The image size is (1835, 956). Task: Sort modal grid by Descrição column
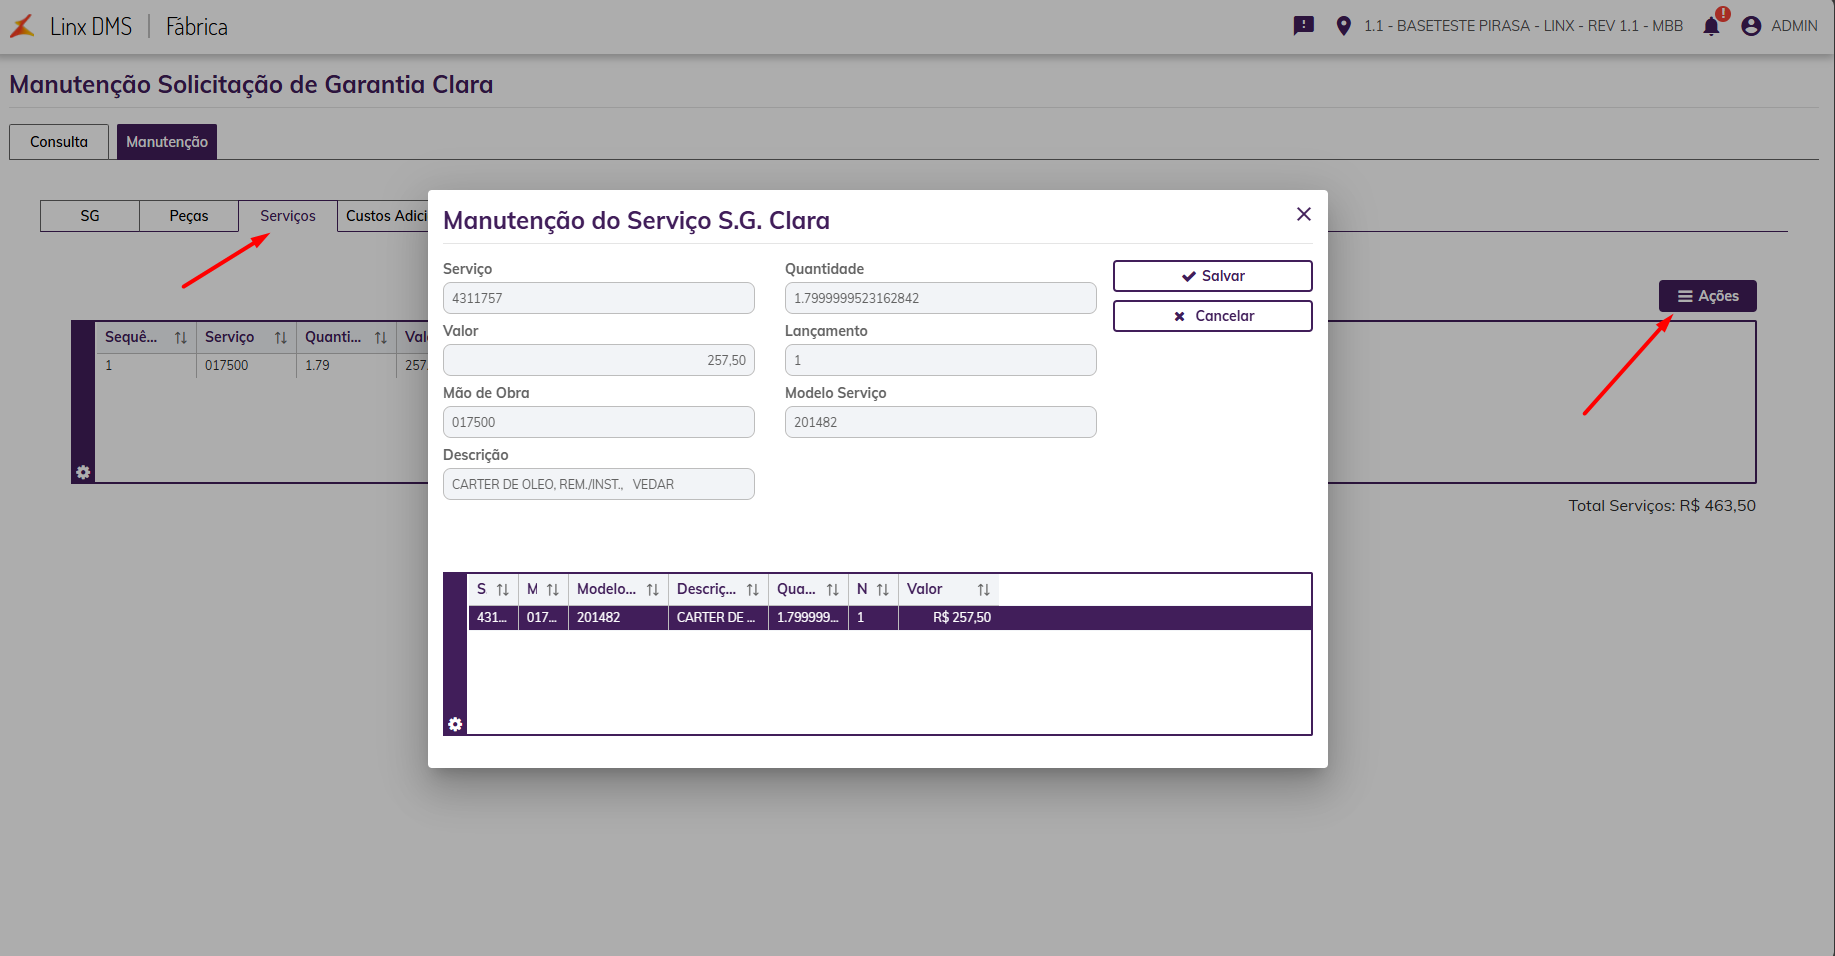pos(752,590)
